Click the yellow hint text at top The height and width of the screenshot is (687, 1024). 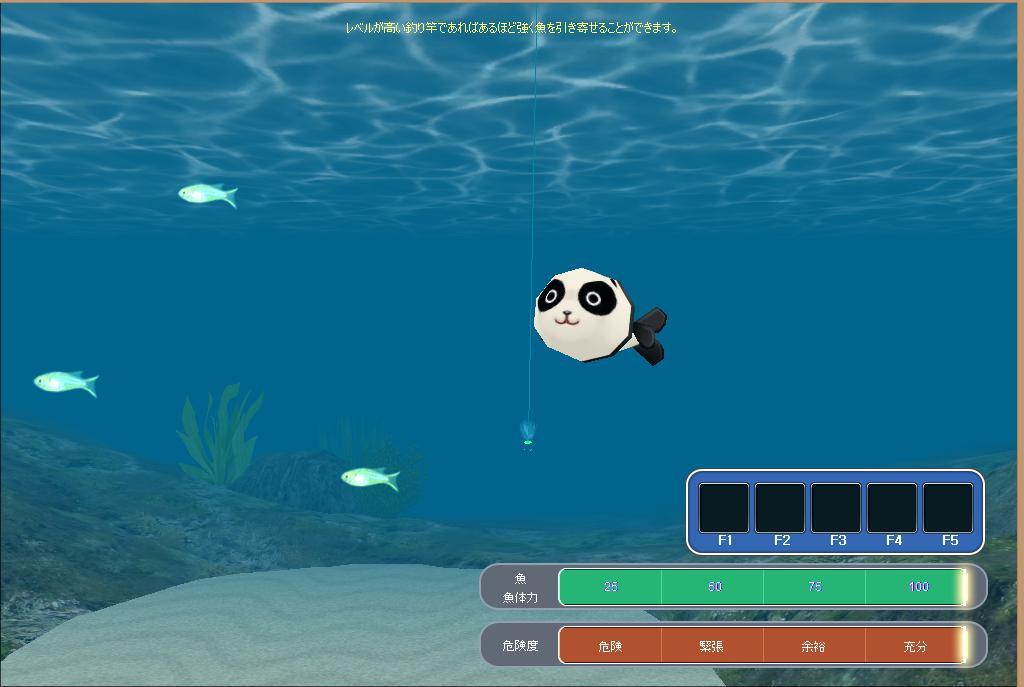point(512,27)
